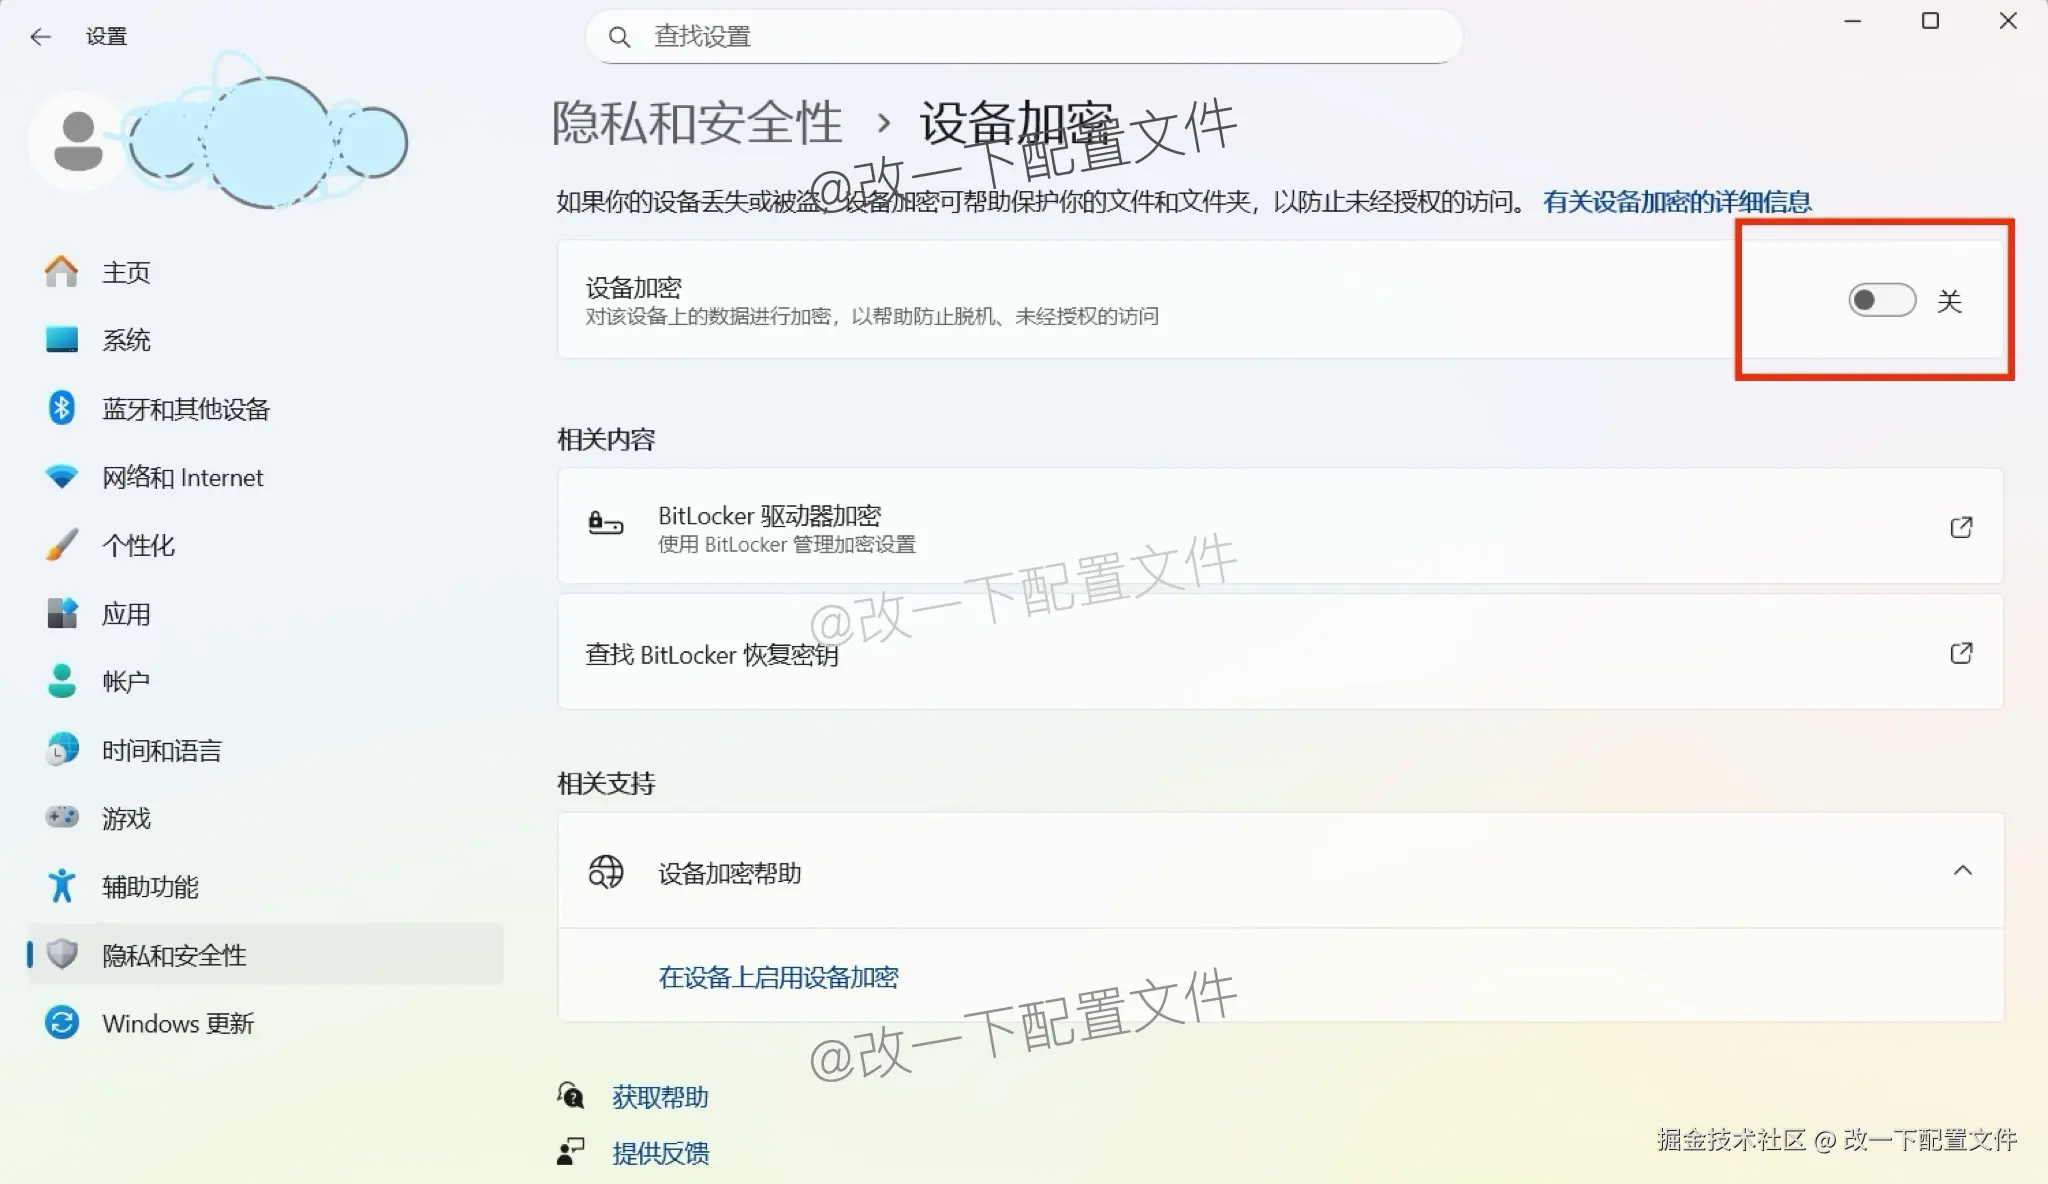2048x1184 pixels.
Task: Open 帐户 settings from sidebar
Action: [126, 681]
